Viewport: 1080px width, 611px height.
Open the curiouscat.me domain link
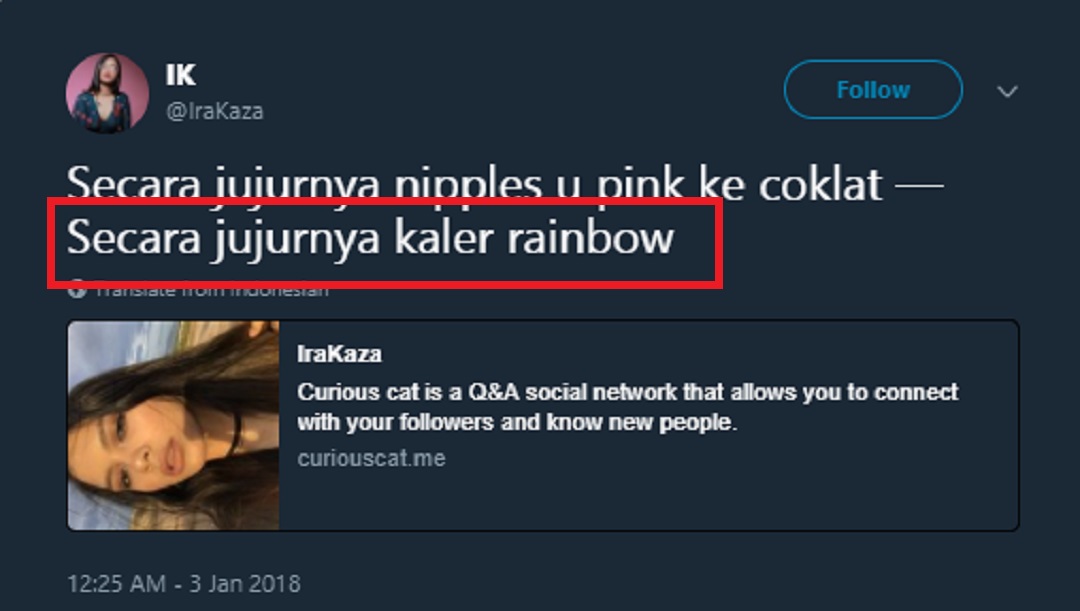coord(371,459)
